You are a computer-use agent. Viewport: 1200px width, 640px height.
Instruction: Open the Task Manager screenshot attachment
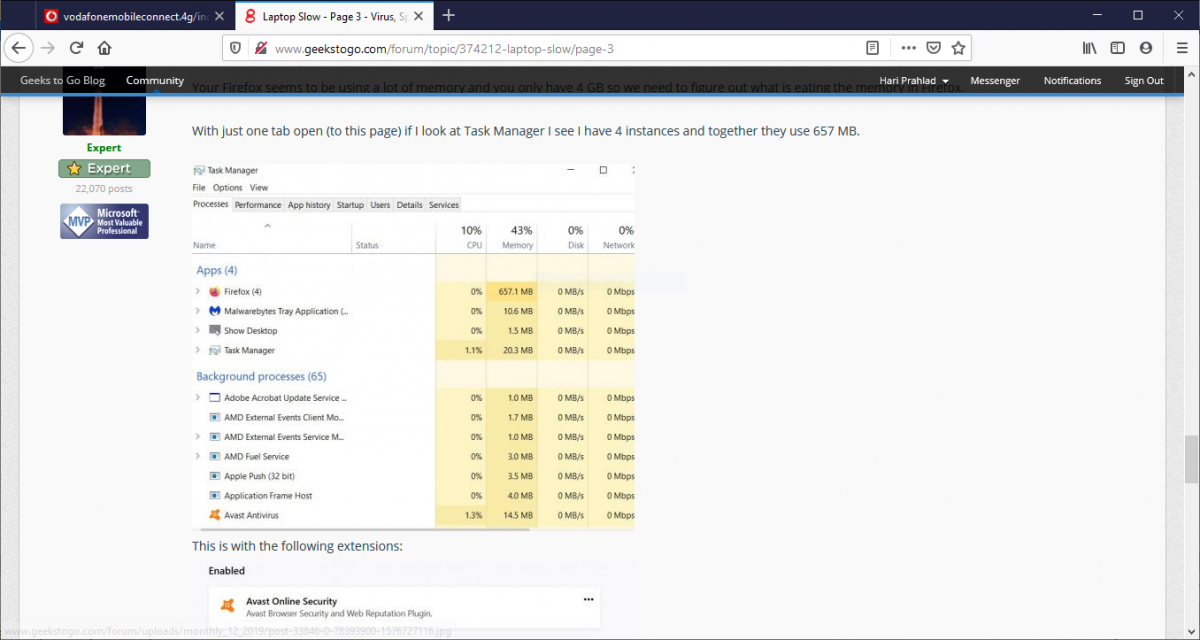(x=413, y=346)
